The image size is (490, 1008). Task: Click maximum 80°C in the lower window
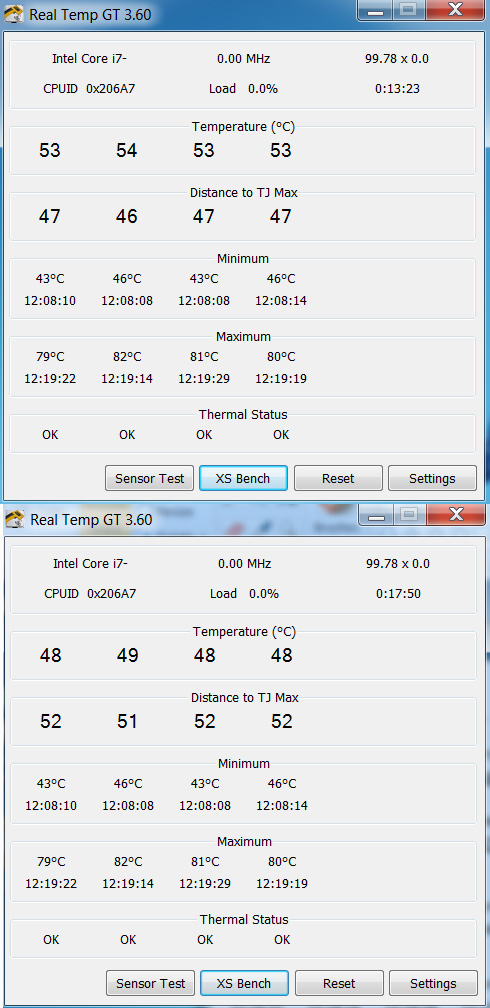click(x=282, y=862)
